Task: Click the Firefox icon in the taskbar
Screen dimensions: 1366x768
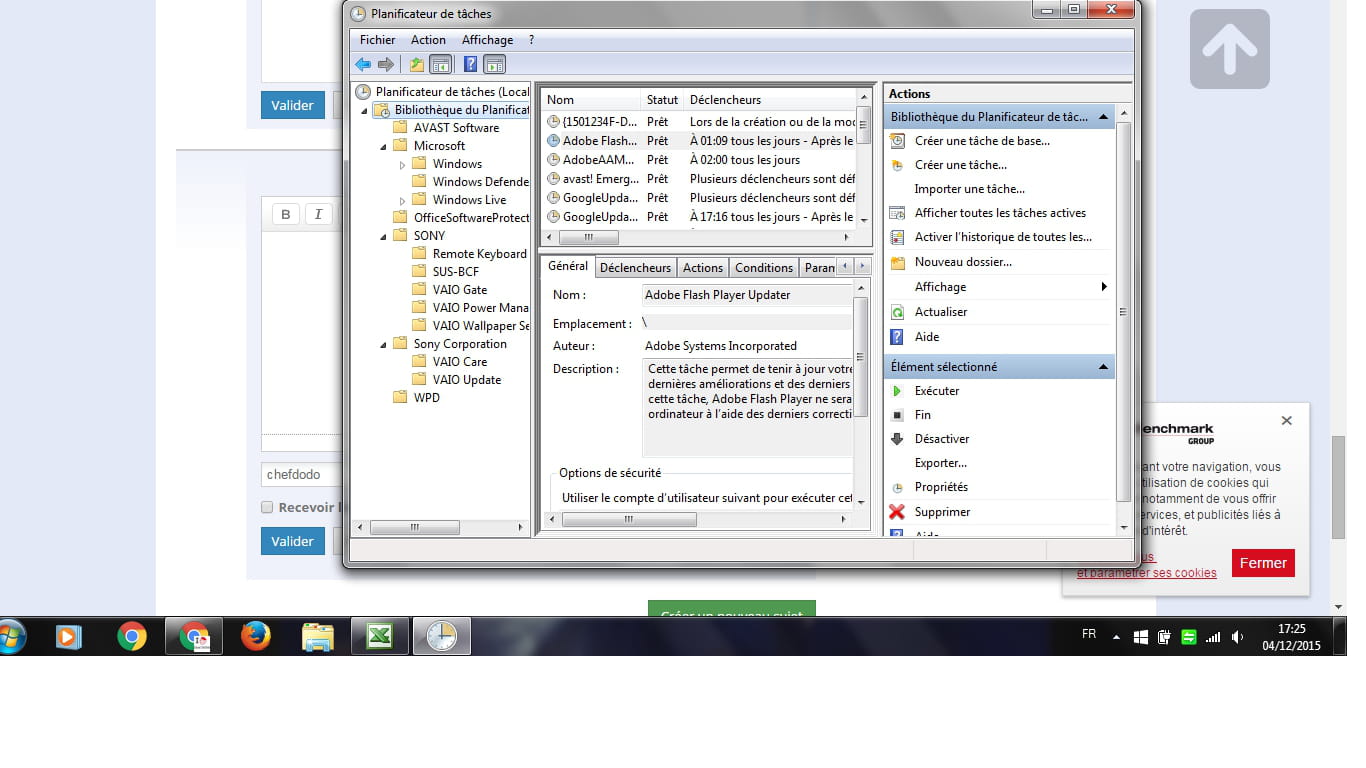Action: point(256,636)
